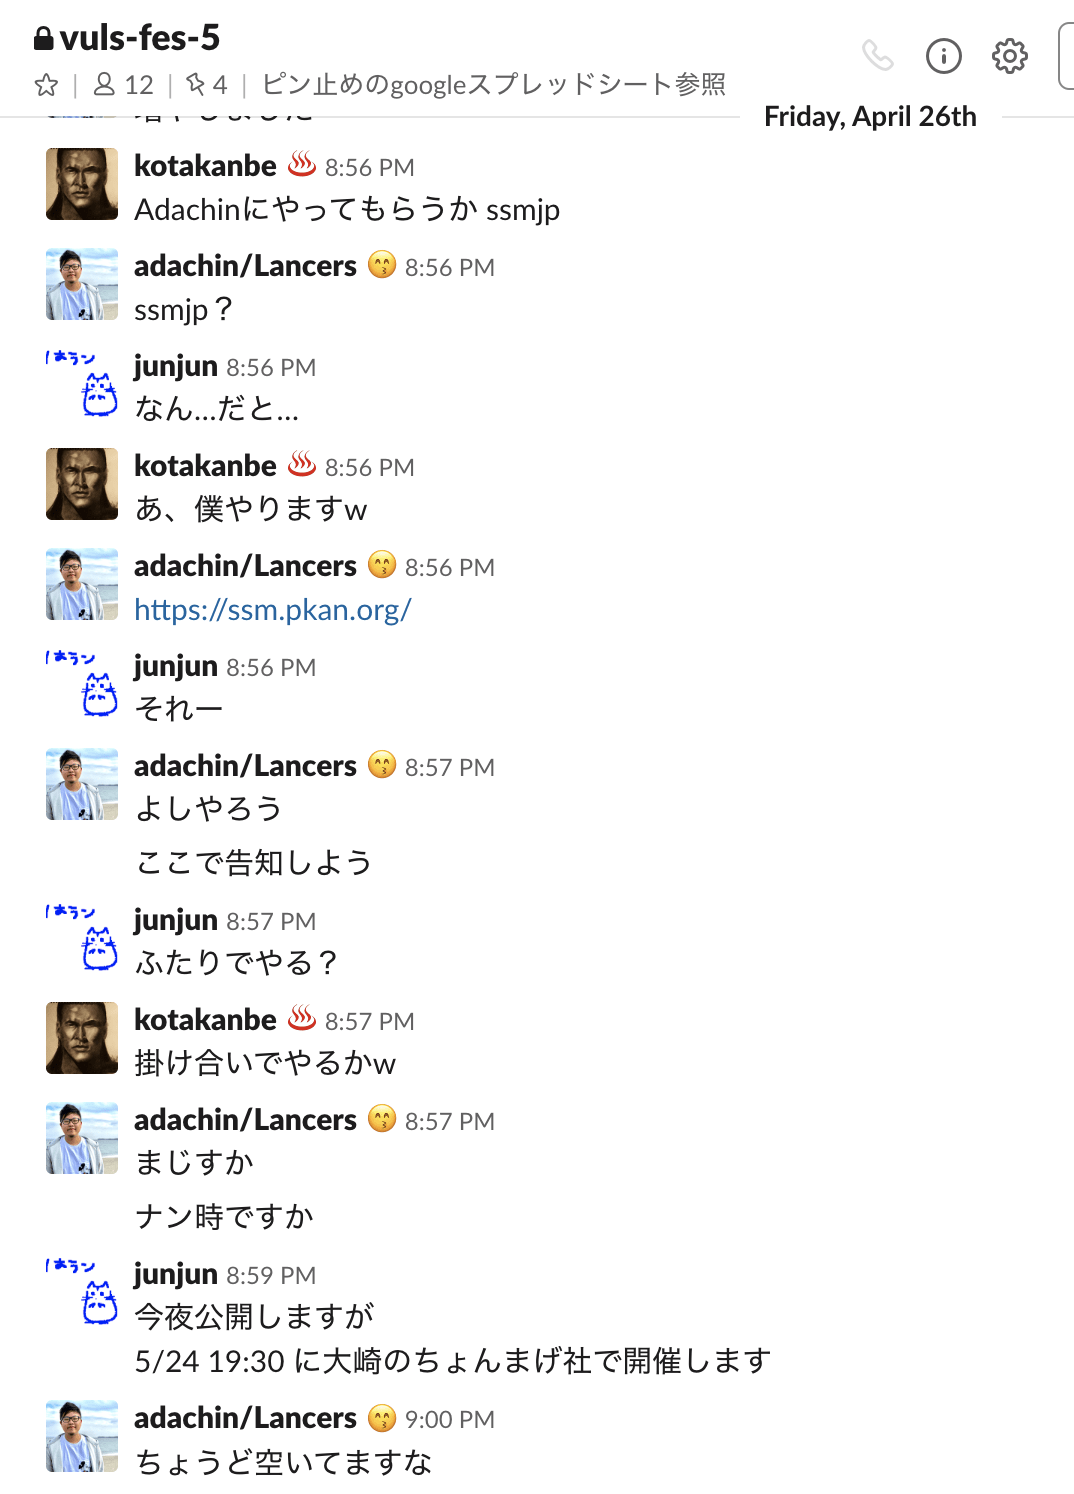
Task: Click kotakanbe's hot springs status emoji
Action: pyautogui.click(x=302, y=163)
